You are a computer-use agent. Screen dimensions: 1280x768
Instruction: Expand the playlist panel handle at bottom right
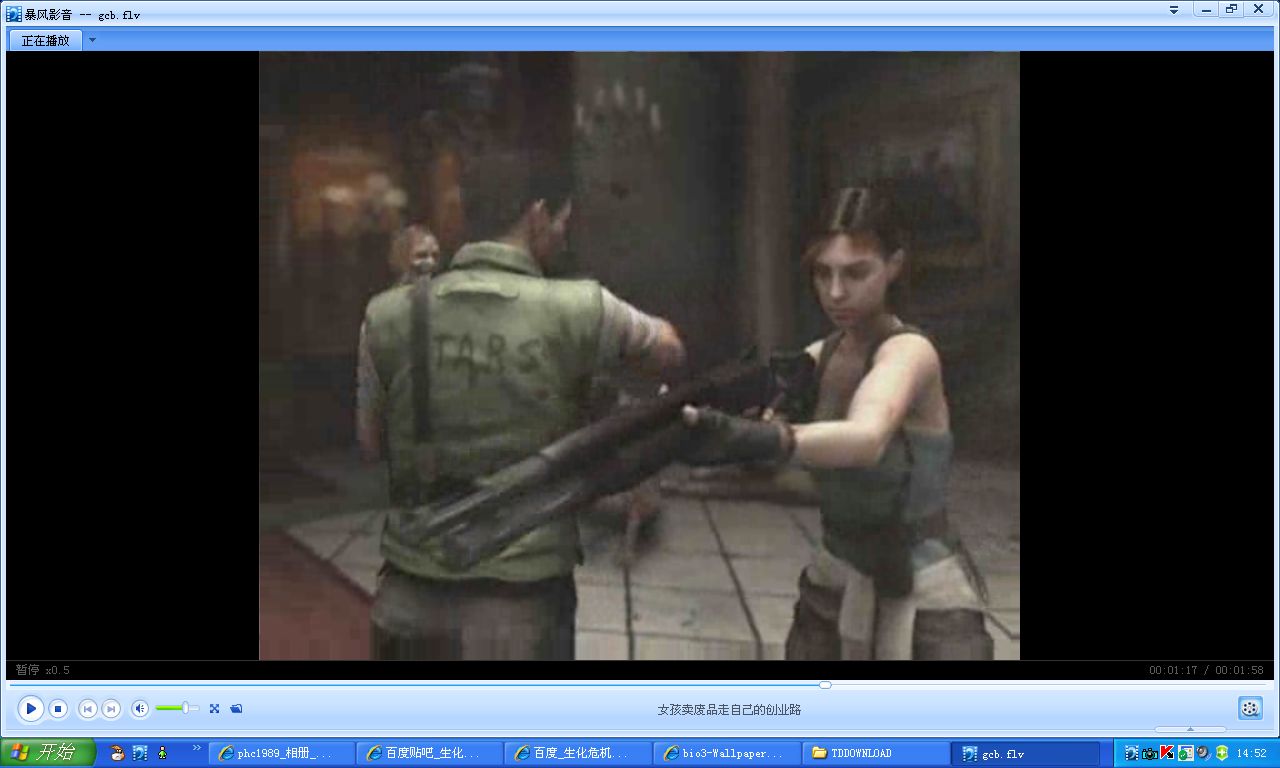click(x=1190, y=729)
